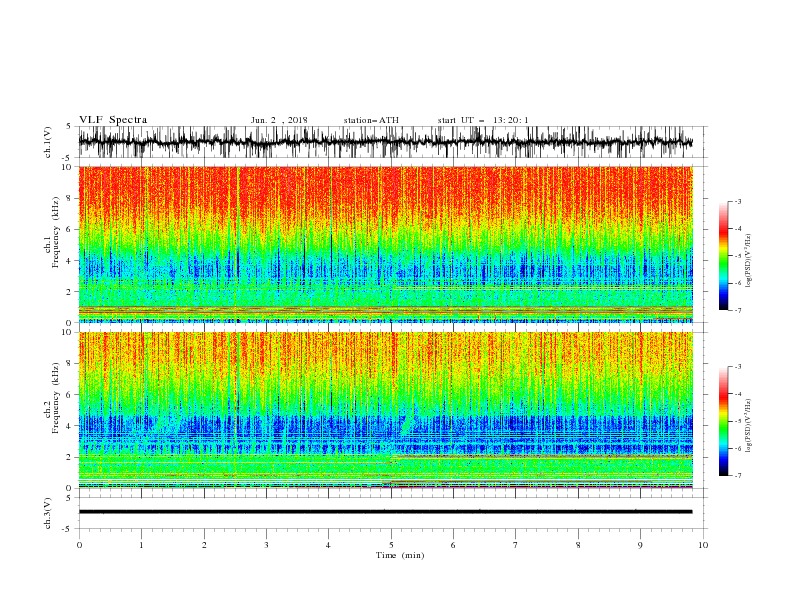Viewport: 792px width, 612px height.
Task: Select the "start UT = 13:20:1" text
Action: pos(483,120)
